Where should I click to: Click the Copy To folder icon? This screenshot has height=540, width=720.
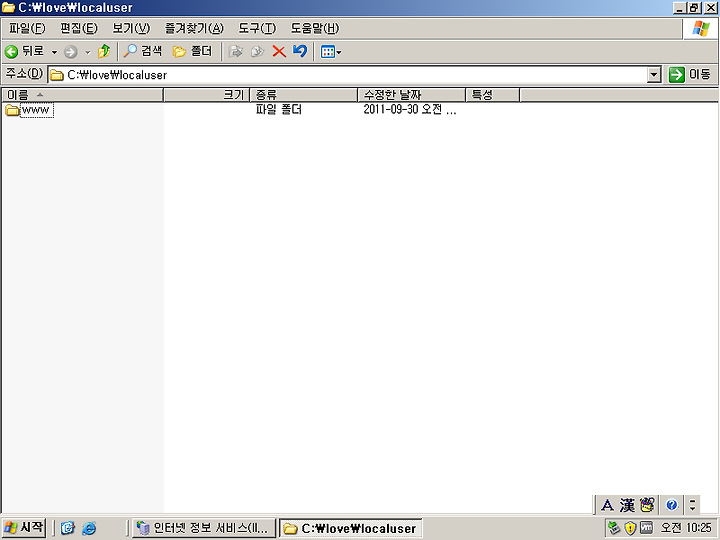258,51
